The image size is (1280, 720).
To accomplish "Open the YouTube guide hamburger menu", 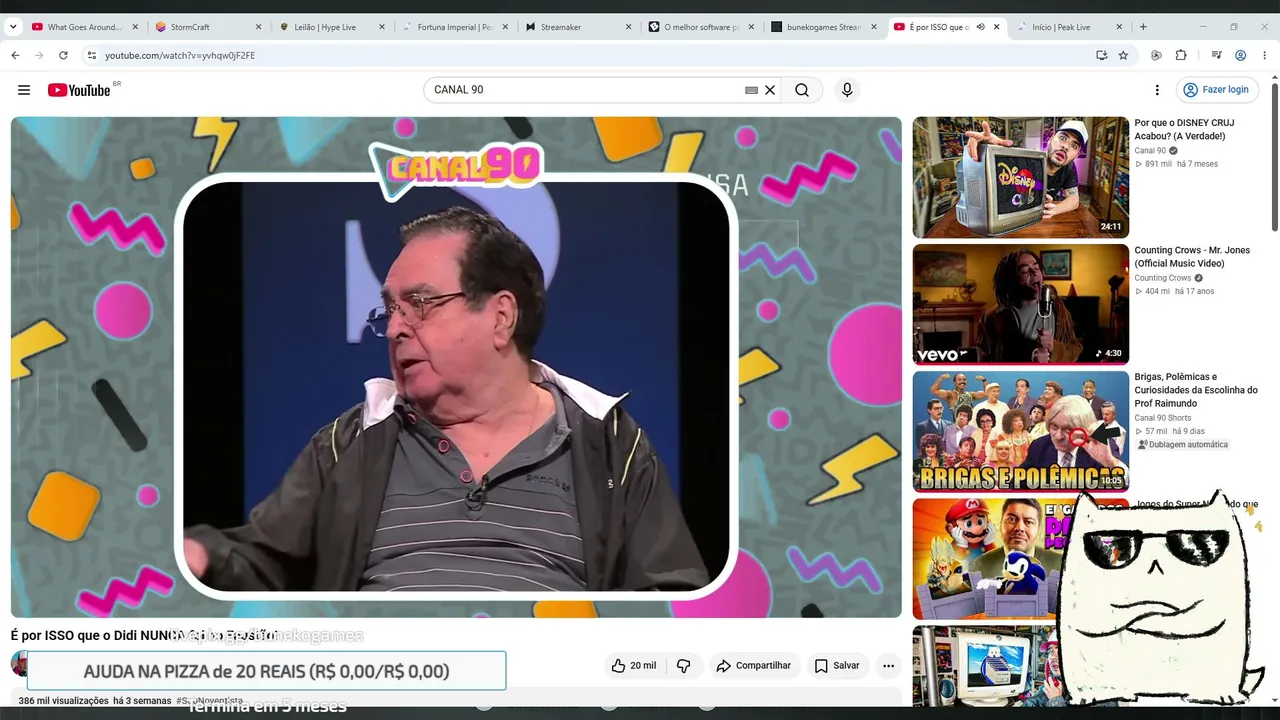I will (24, 90).
